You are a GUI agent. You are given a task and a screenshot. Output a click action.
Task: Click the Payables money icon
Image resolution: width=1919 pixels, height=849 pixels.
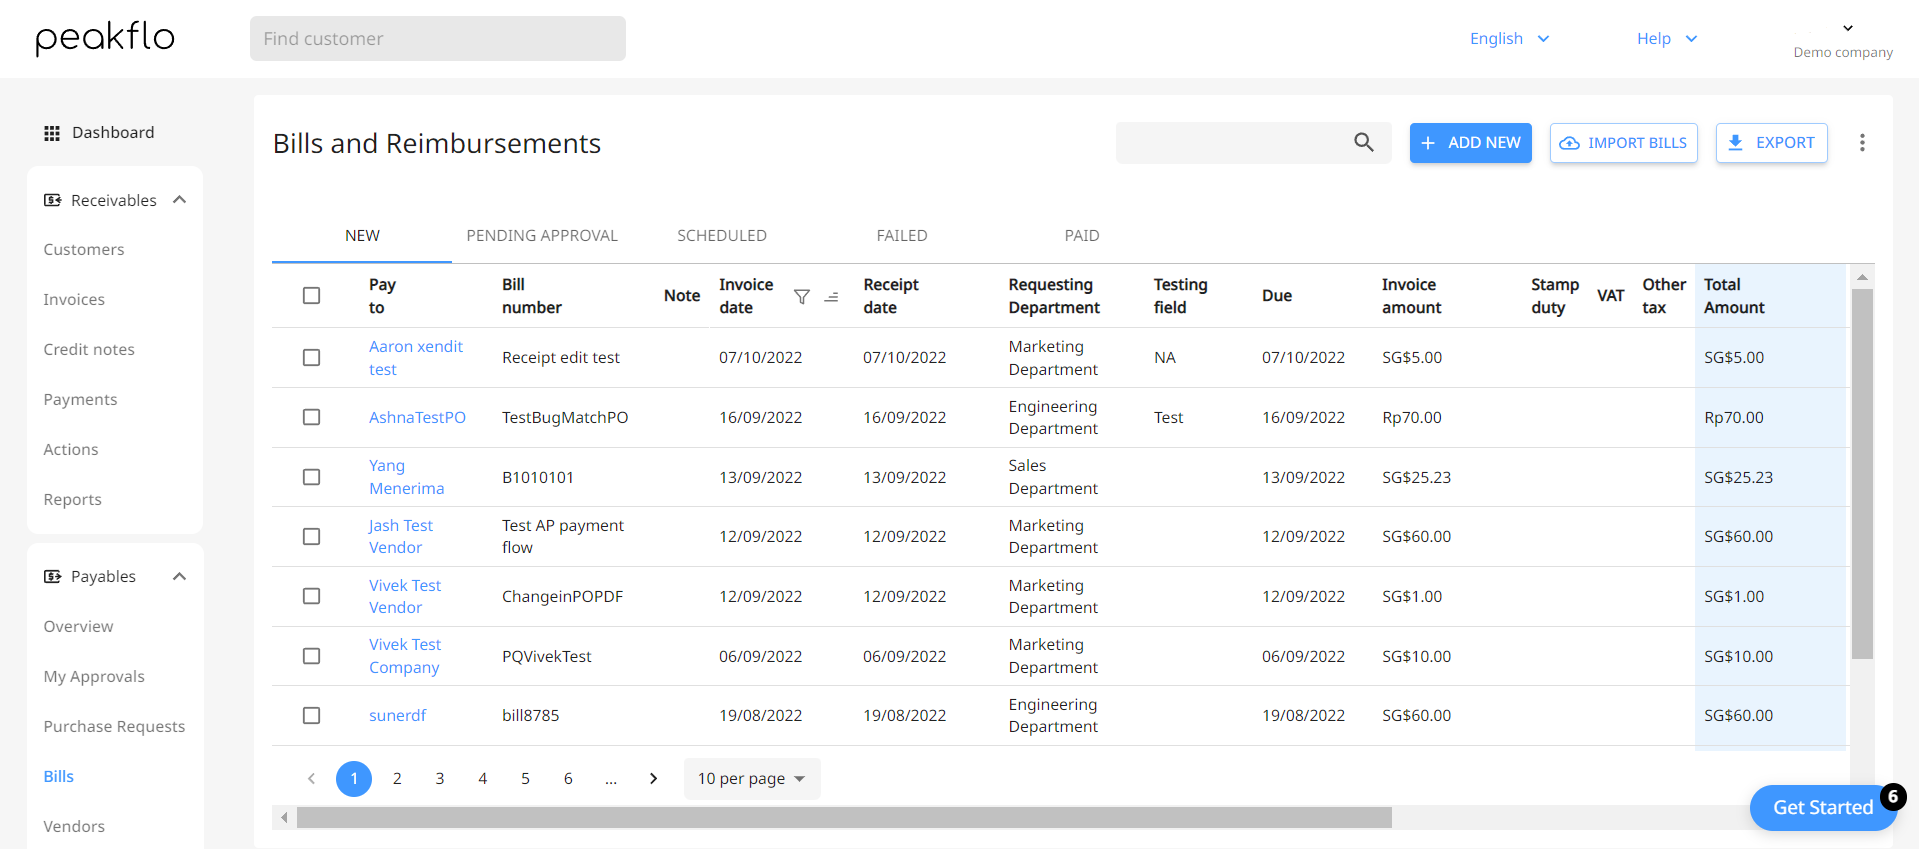point(52,576)
